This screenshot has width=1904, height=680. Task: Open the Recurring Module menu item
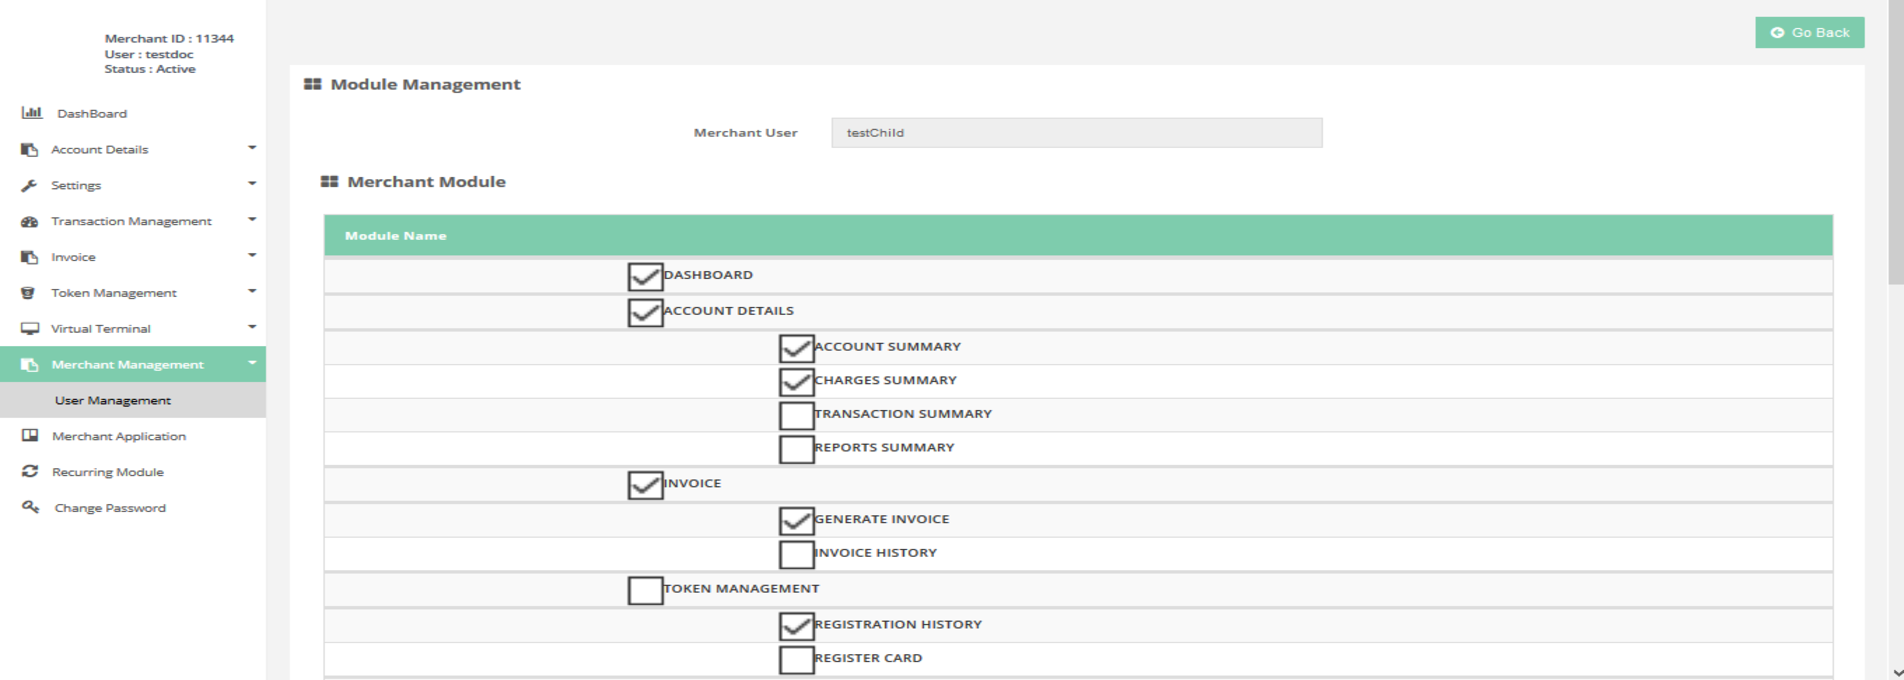107,472
